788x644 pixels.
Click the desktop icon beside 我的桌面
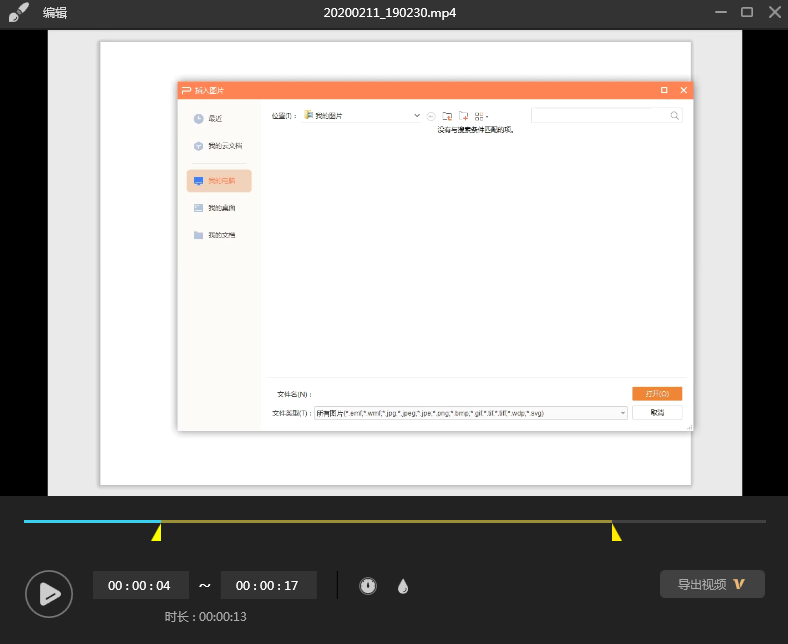point(199,208)
